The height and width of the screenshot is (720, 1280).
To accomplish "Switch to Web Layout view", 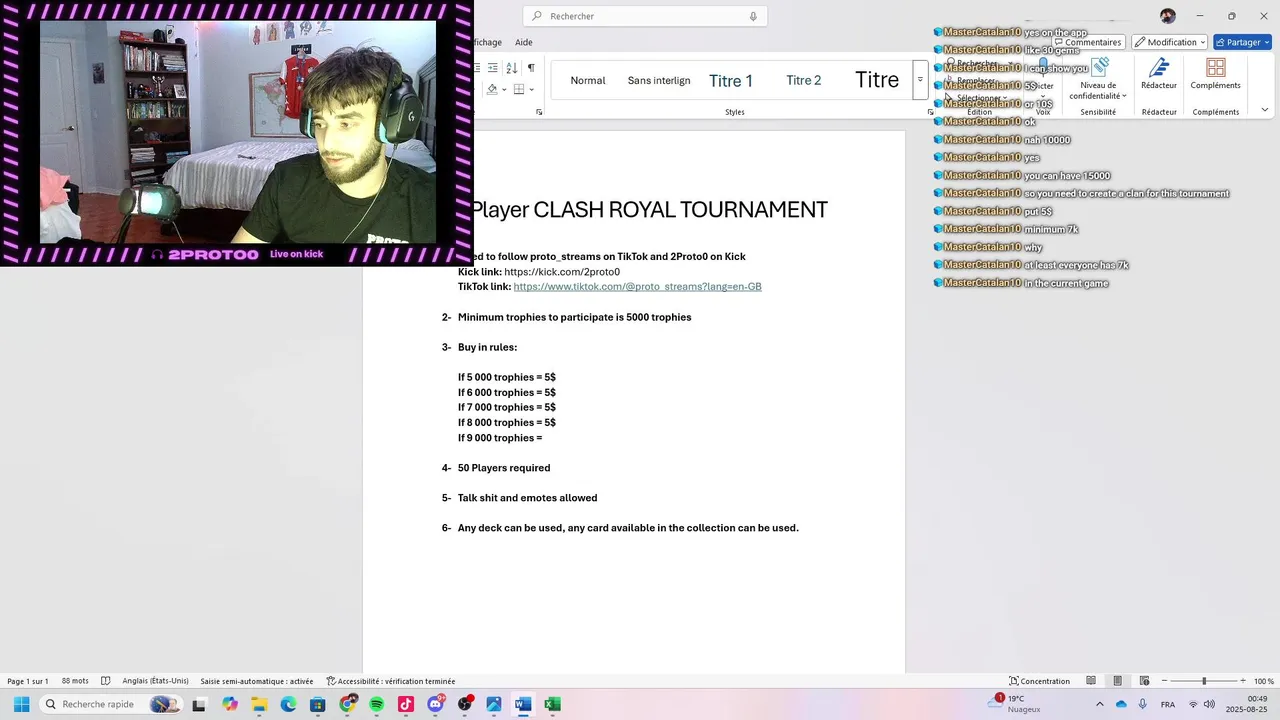I will (x=1144, y=681).
